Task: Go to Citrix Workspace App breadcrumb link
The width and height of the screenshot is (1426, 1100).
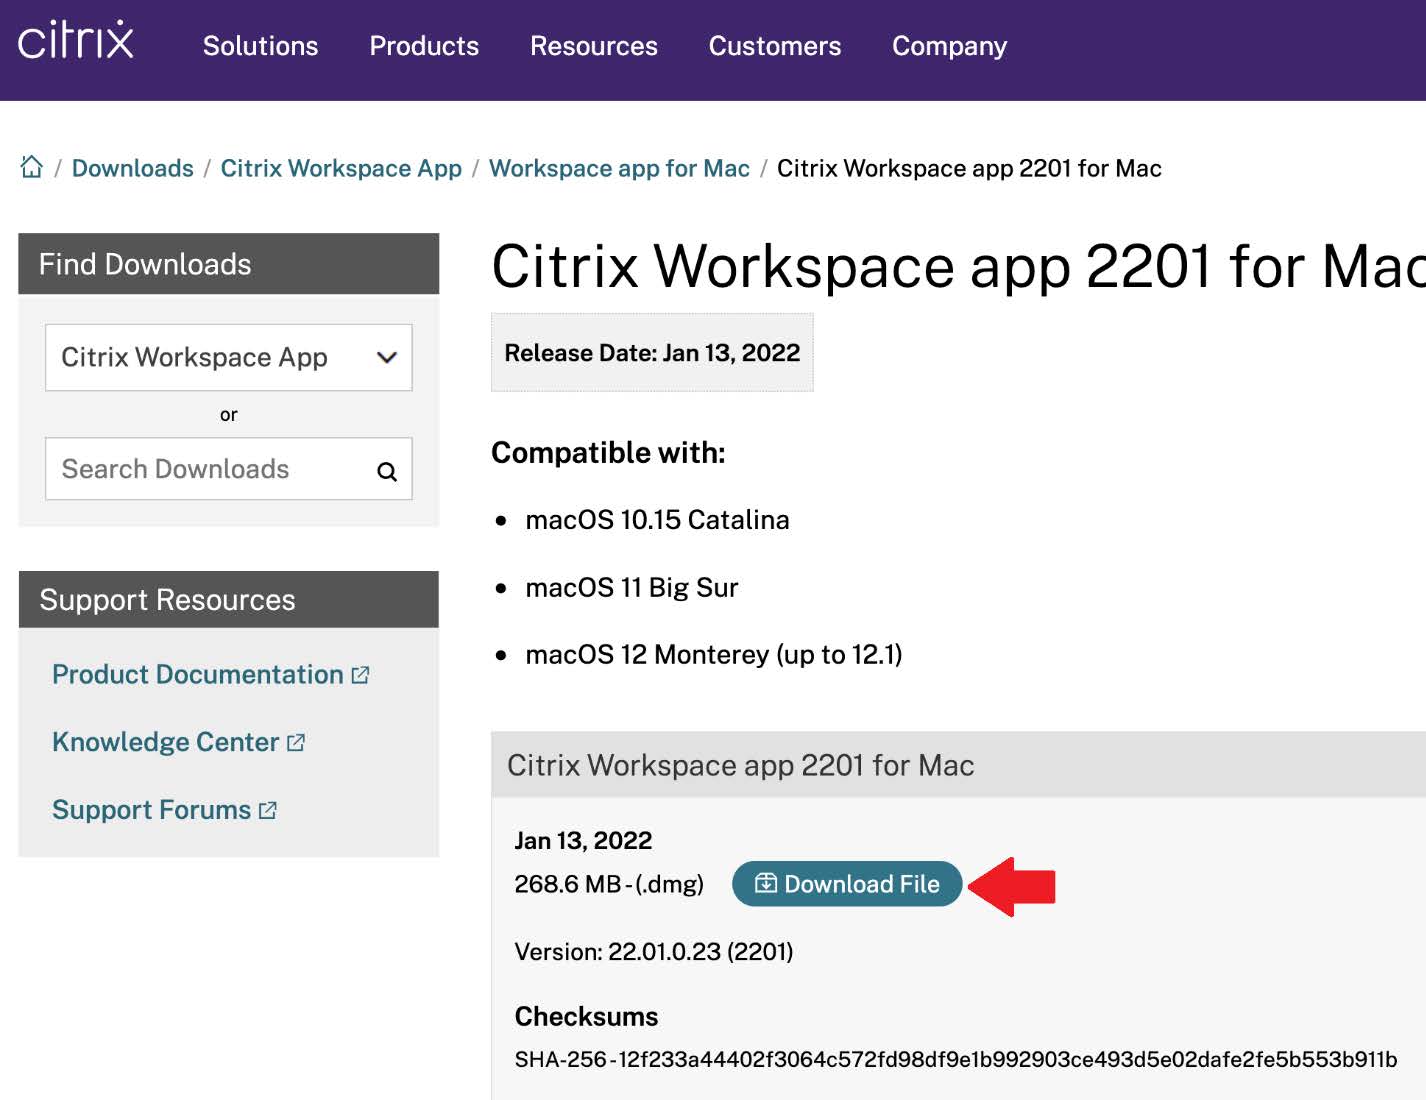Action: 341,168
